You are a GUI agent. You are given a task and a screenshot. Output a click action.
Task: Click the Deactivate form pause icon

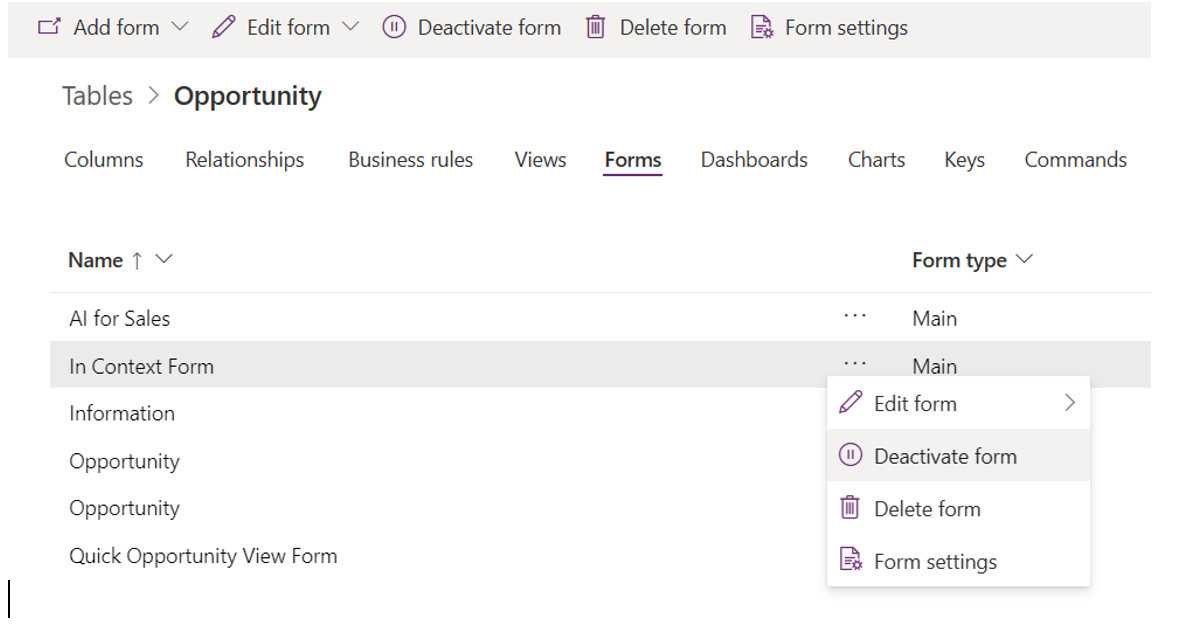[x=394, y=27]
